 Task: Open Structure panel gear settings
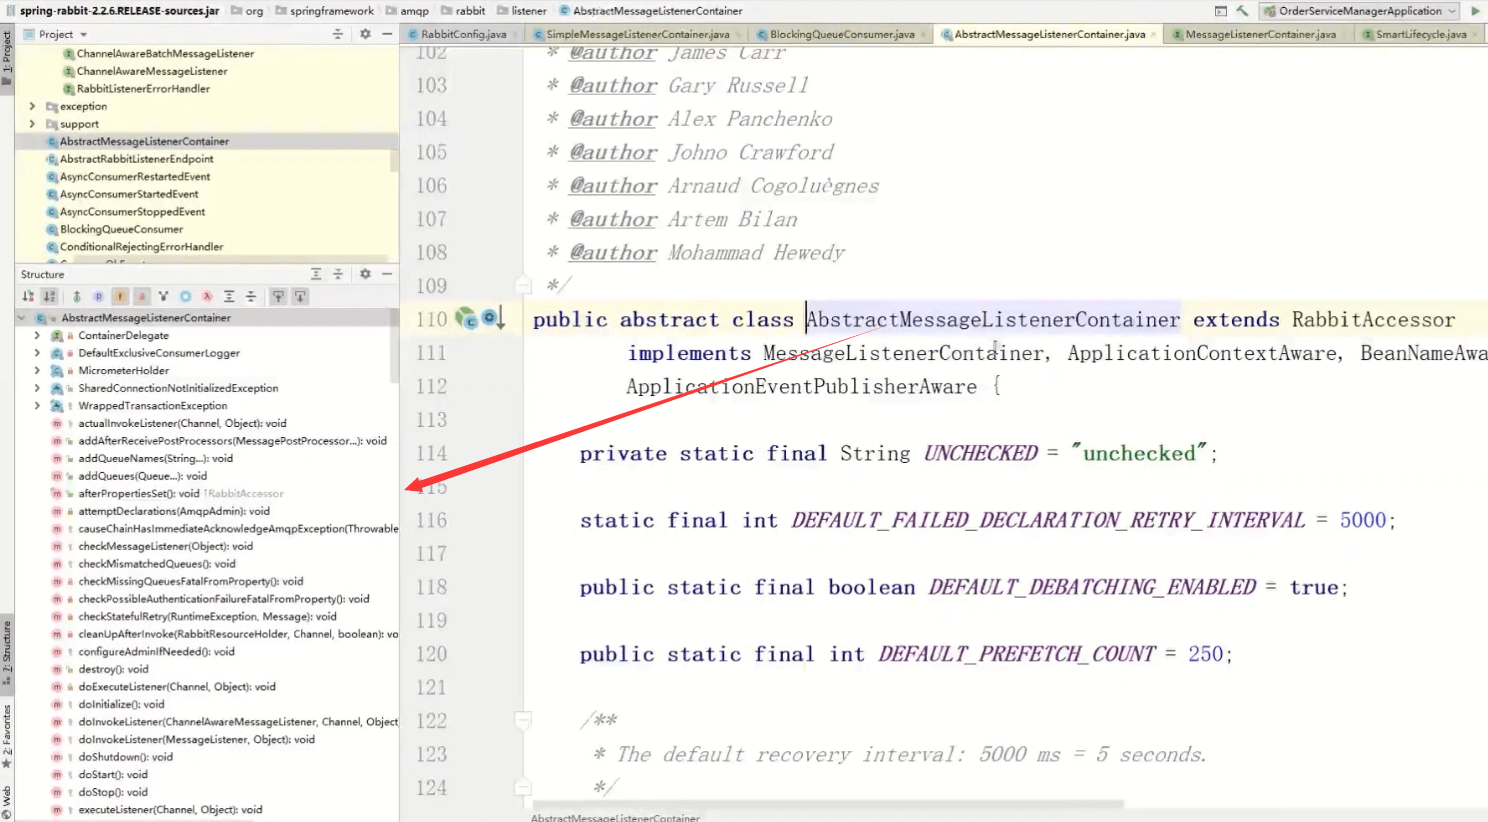pos(365,274)
